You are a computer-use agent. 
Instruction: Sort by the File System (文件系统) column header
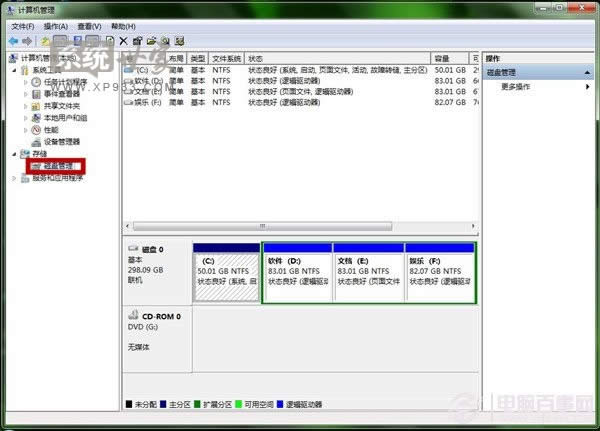click(226, 59)
